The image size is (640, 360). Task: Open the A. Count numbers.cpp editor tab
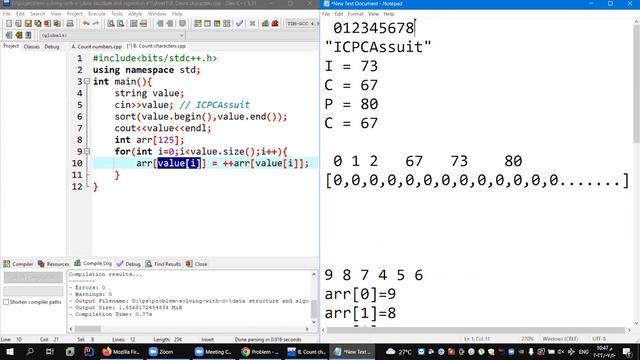(97, 47)
